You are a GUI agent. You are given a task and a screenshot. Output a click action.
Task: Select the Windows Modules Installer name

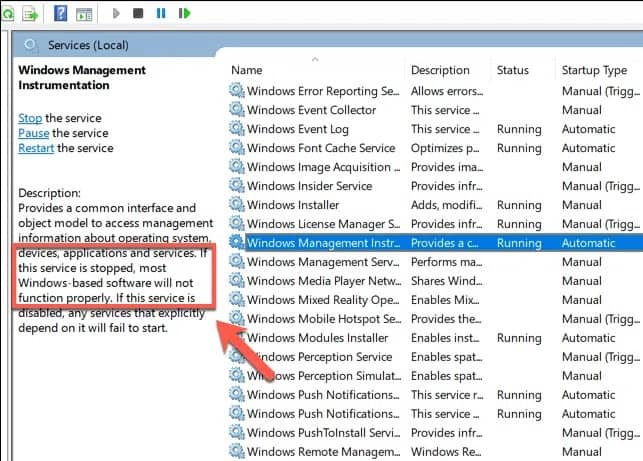coord(317,338)
